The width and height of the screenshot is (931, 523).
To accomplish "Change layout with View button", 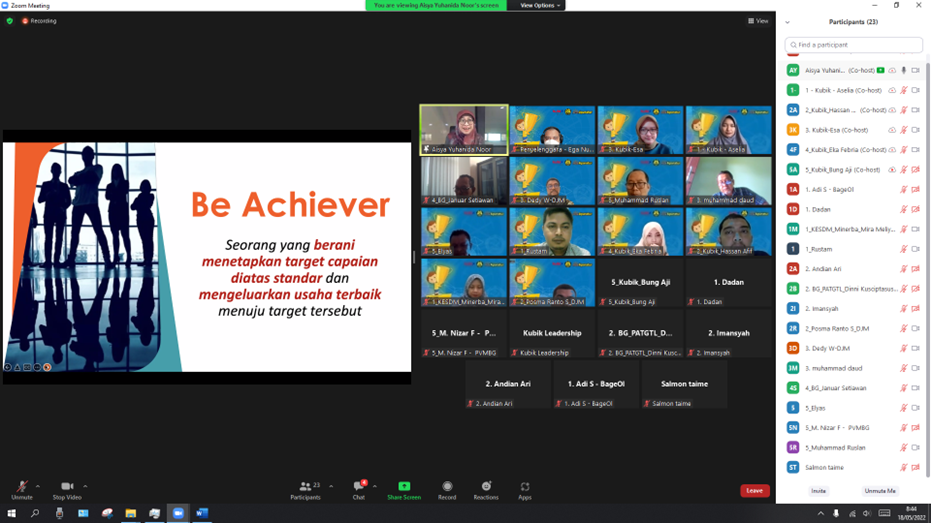I will (758, 21).
